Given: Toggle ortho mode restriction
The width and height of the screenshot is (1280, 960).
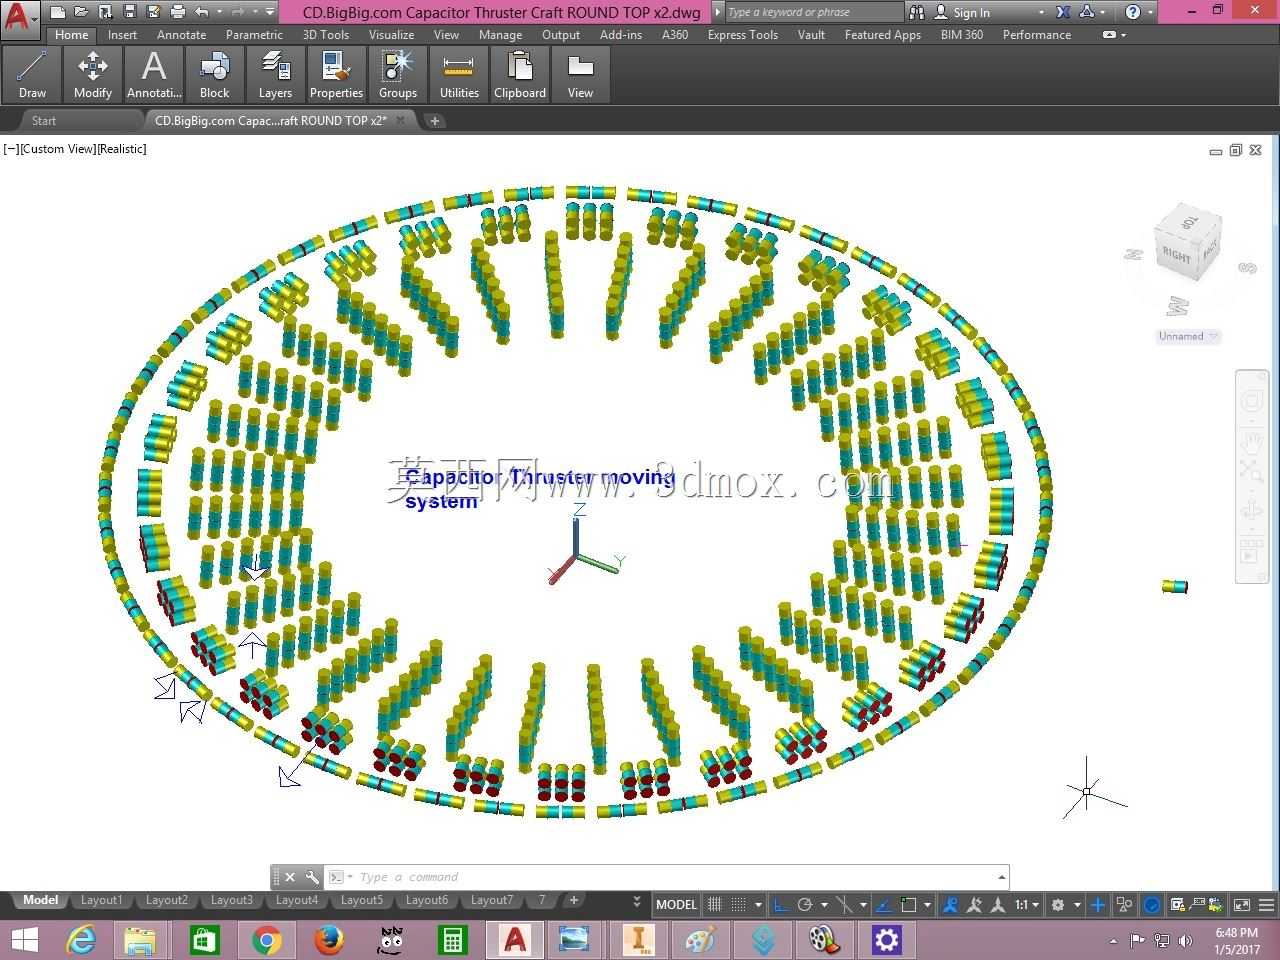Looking at the screenshot, I should (x=781, y=905).
